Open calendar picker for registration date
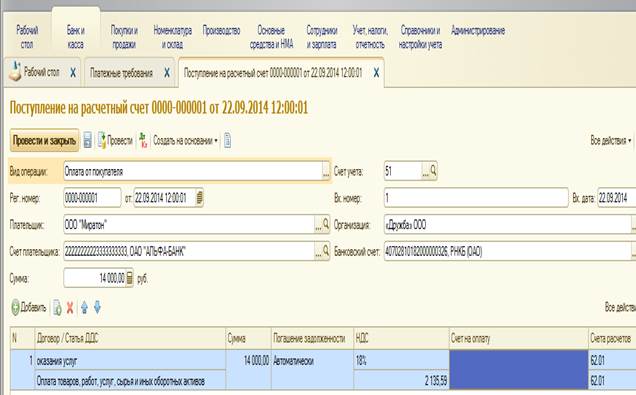The width and height of the screenshot is (636, 395). (x=199, y=198)
